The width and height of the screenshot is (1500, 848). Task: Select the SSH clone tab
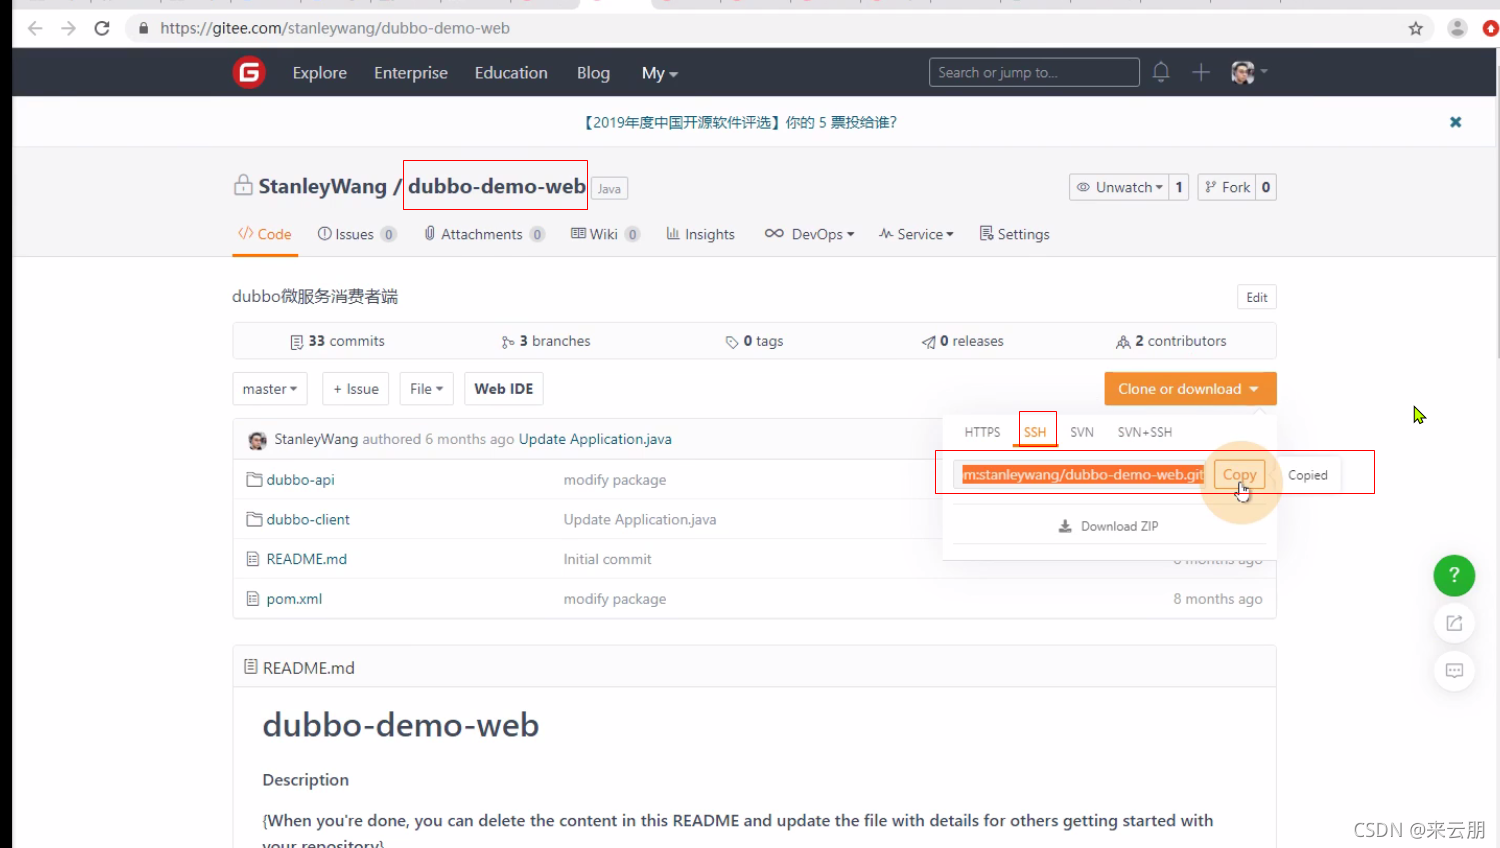click(1035, 432)
